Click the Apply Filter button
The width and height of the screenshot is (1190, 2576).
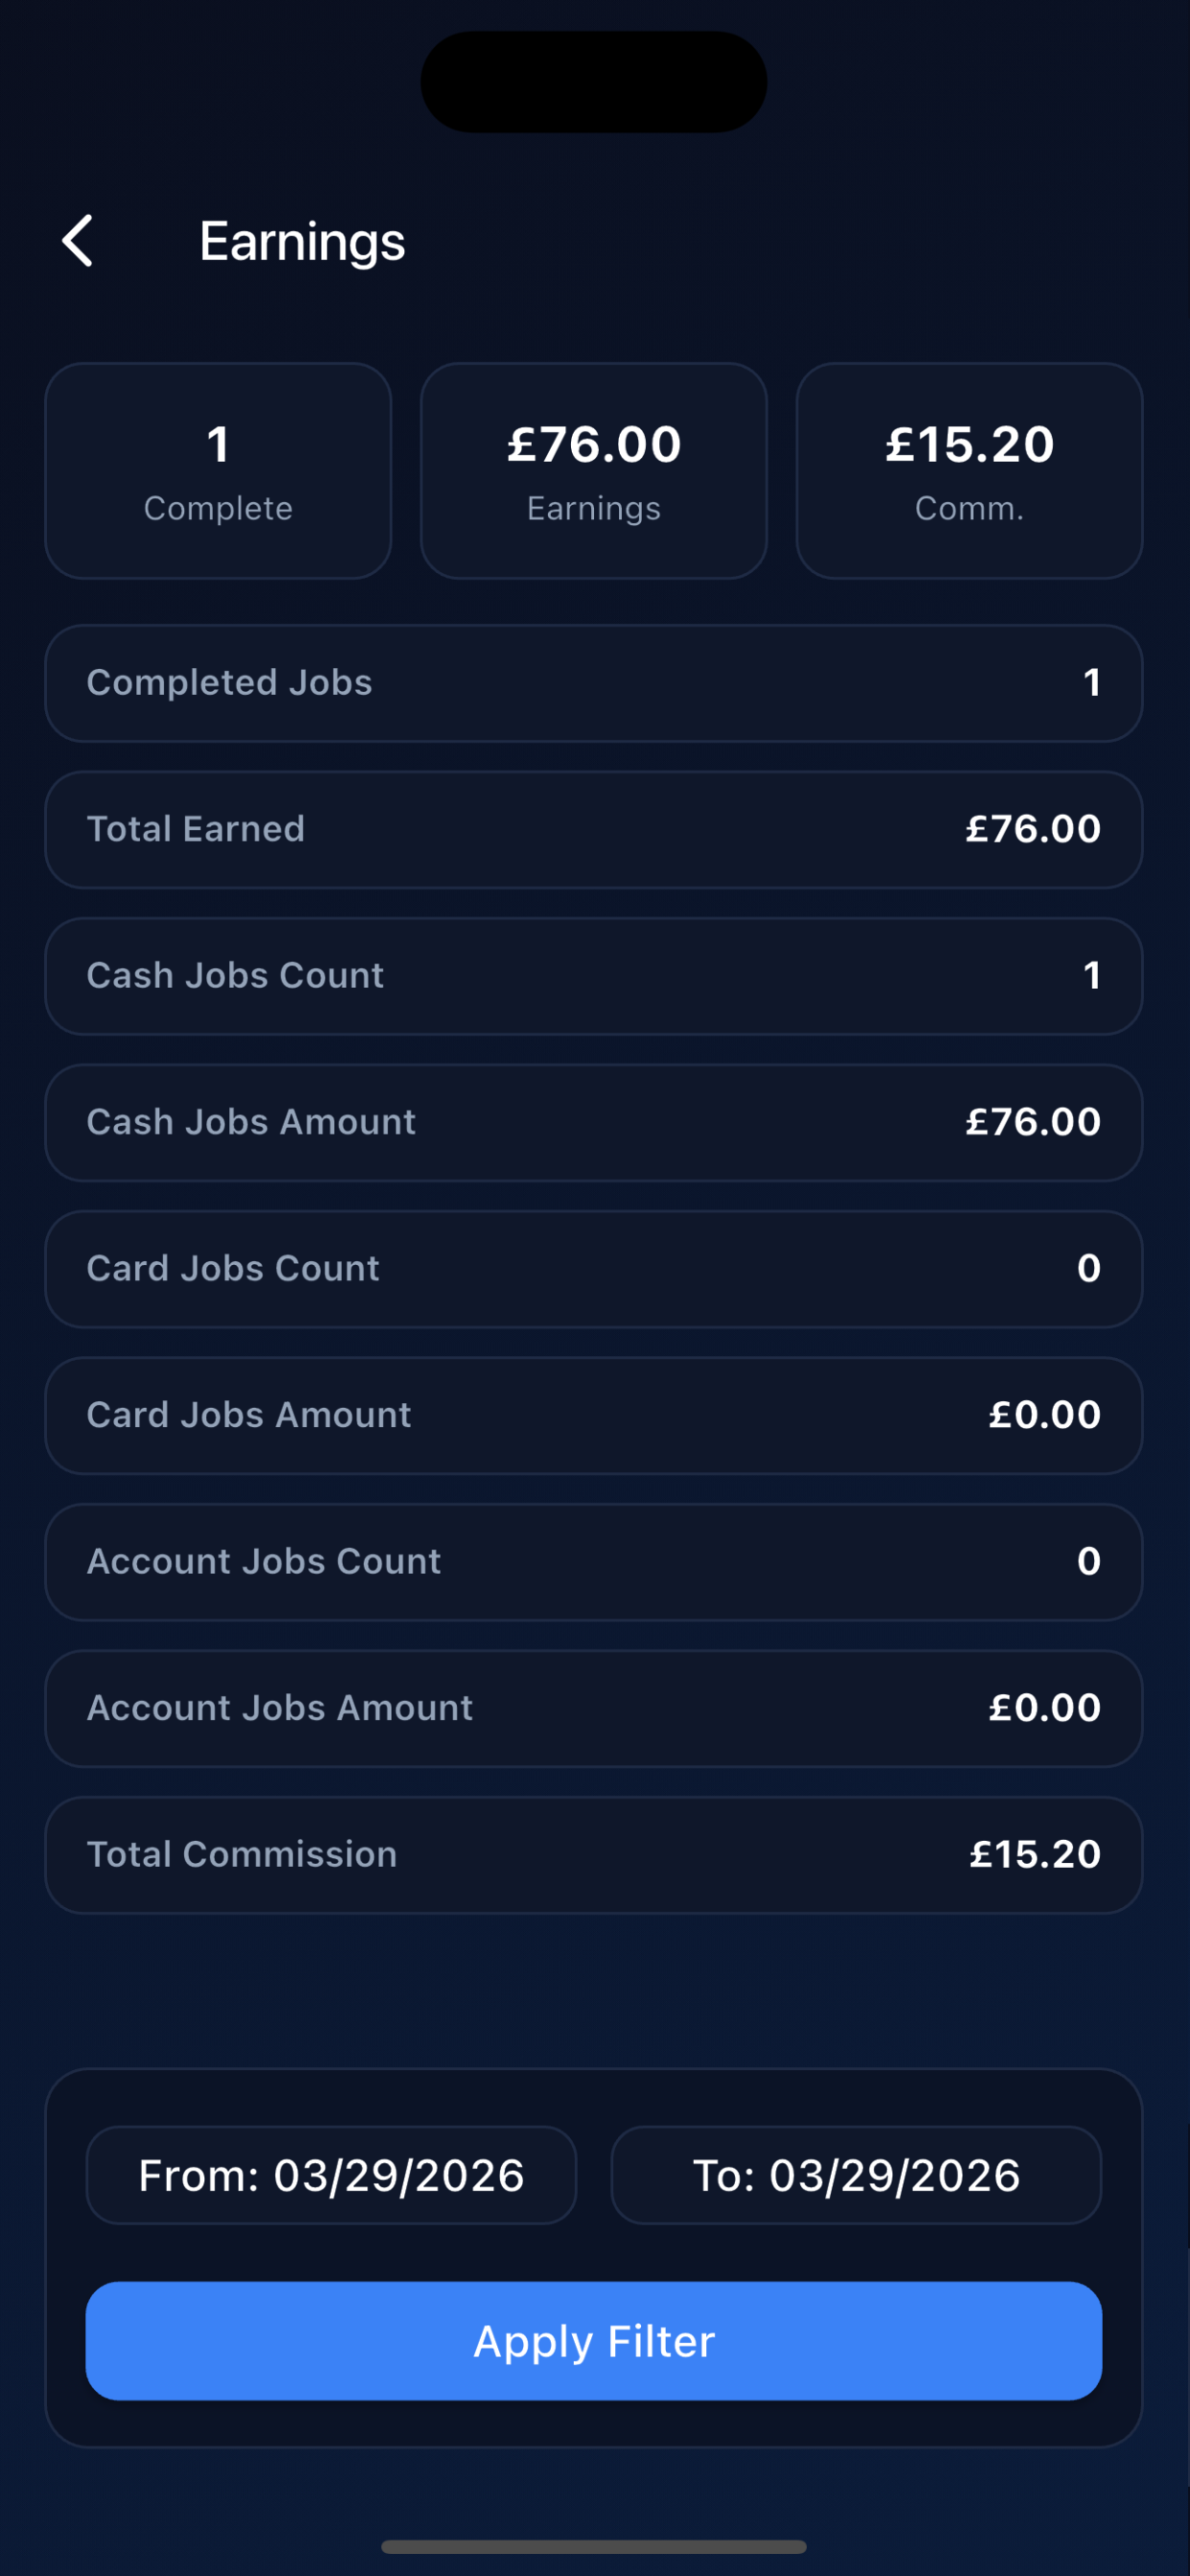(594, 2341)
